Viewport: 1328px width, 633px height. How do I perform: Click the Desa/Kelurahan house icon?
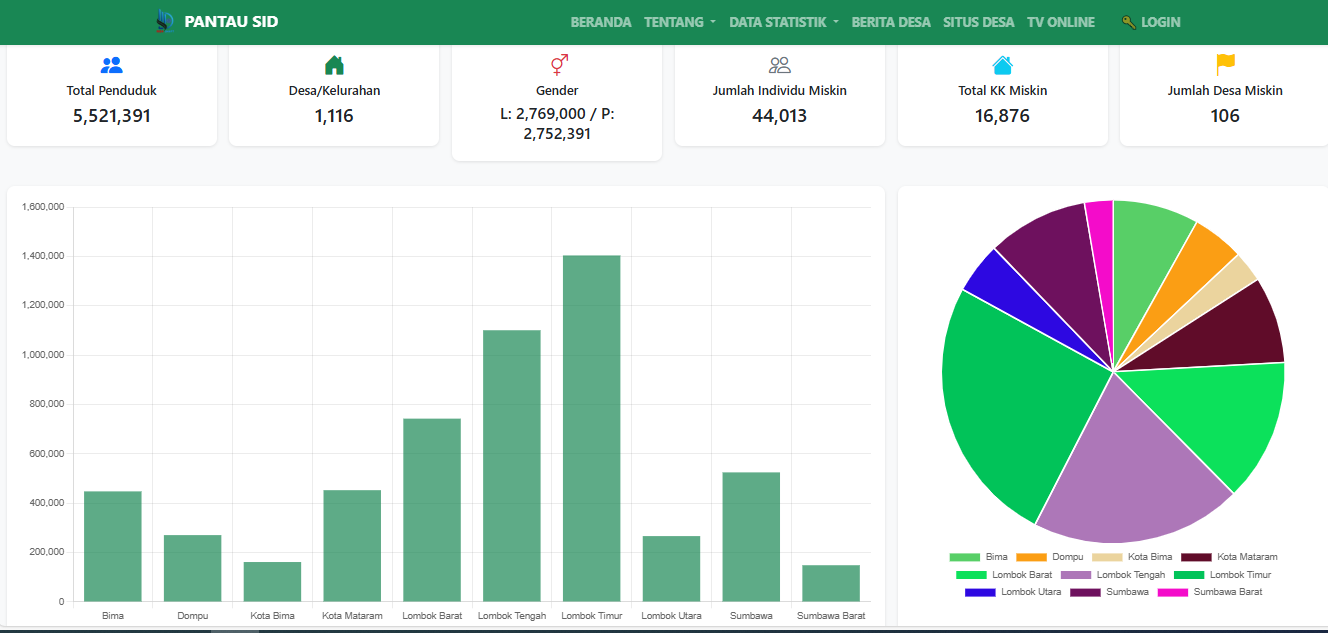334,66
